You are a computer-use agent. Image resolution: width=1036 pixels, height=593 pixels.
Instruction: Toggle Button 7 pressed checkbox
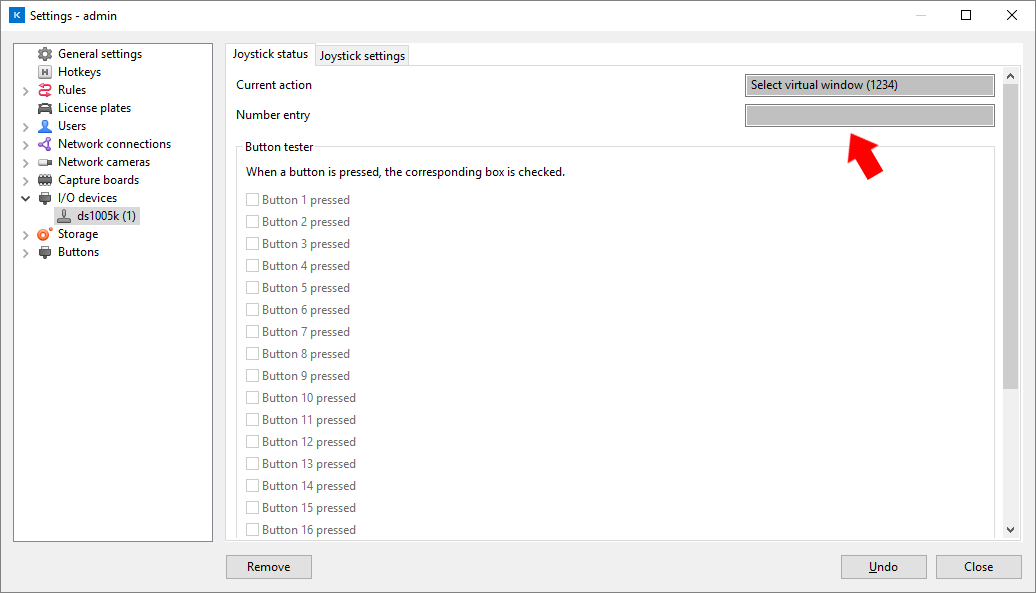[252, 331]
